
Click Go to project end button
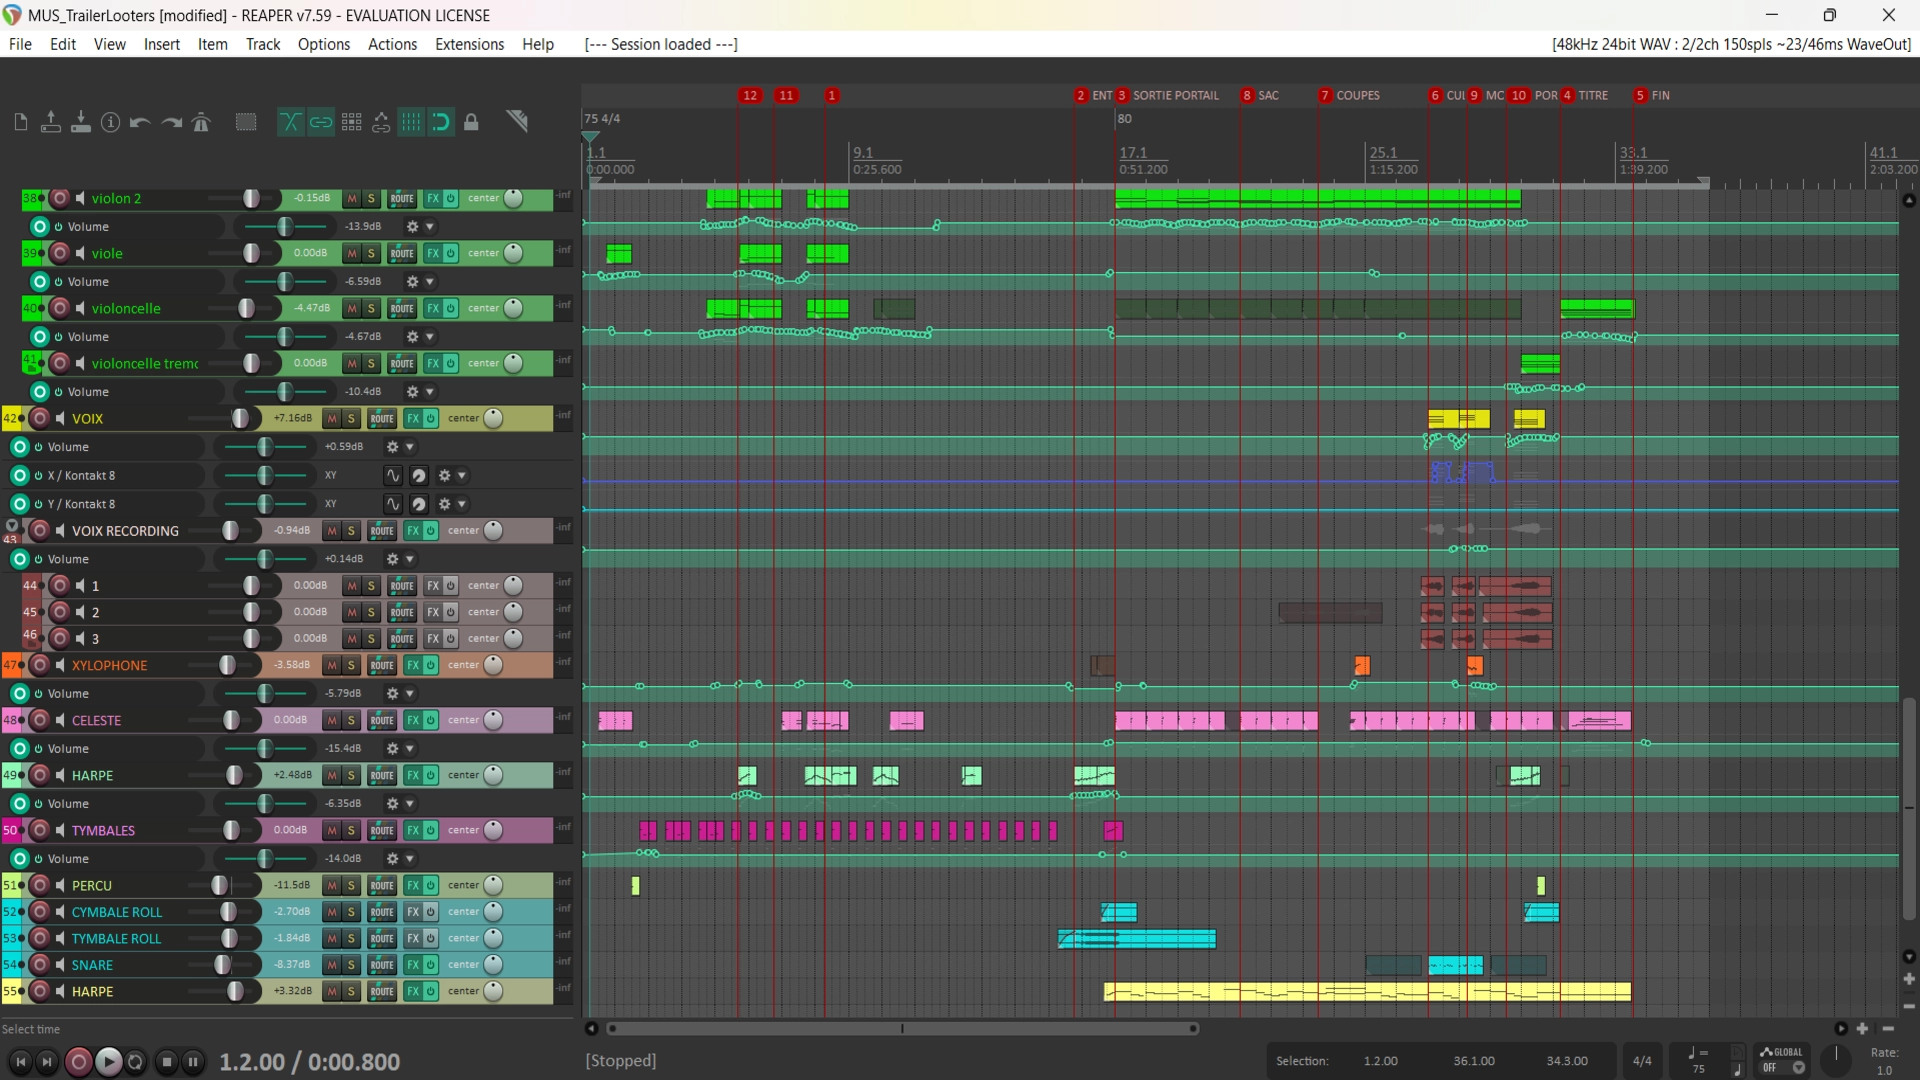pos(46,1062)
